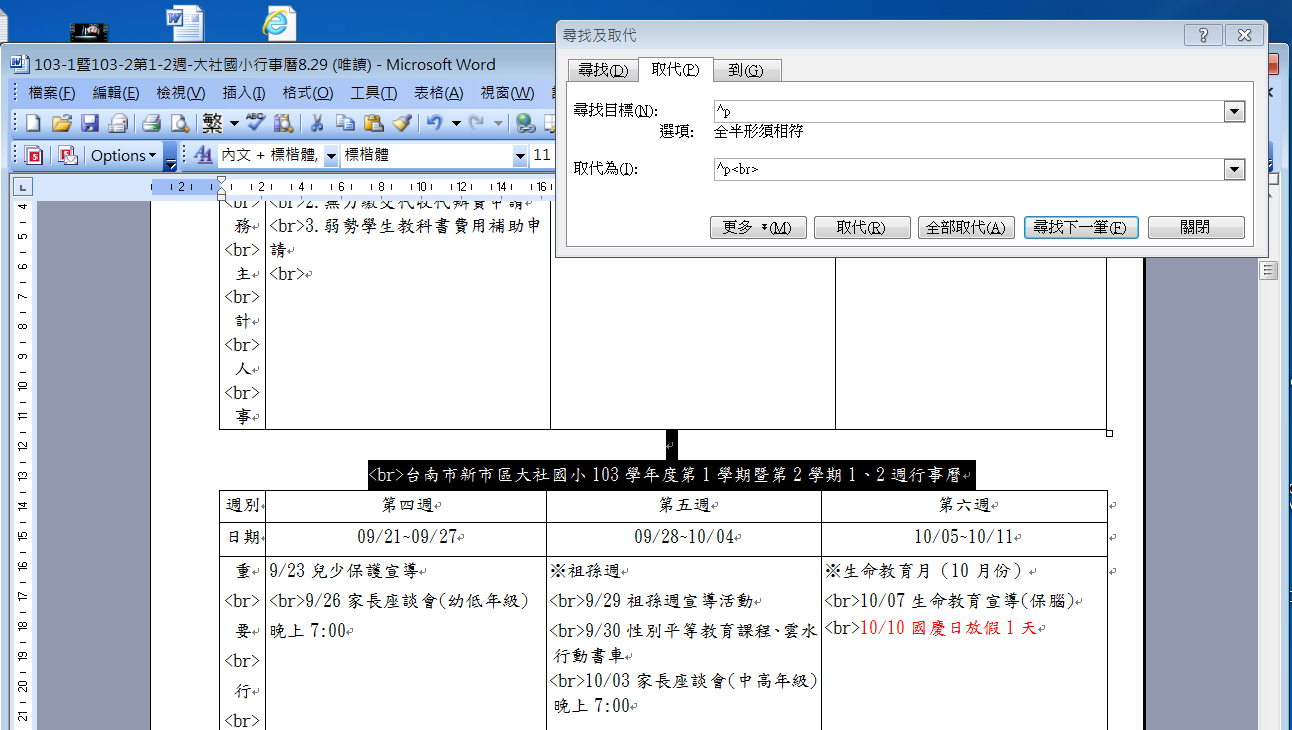Click the 繁 Chinese conversion icon

[212, 124]
